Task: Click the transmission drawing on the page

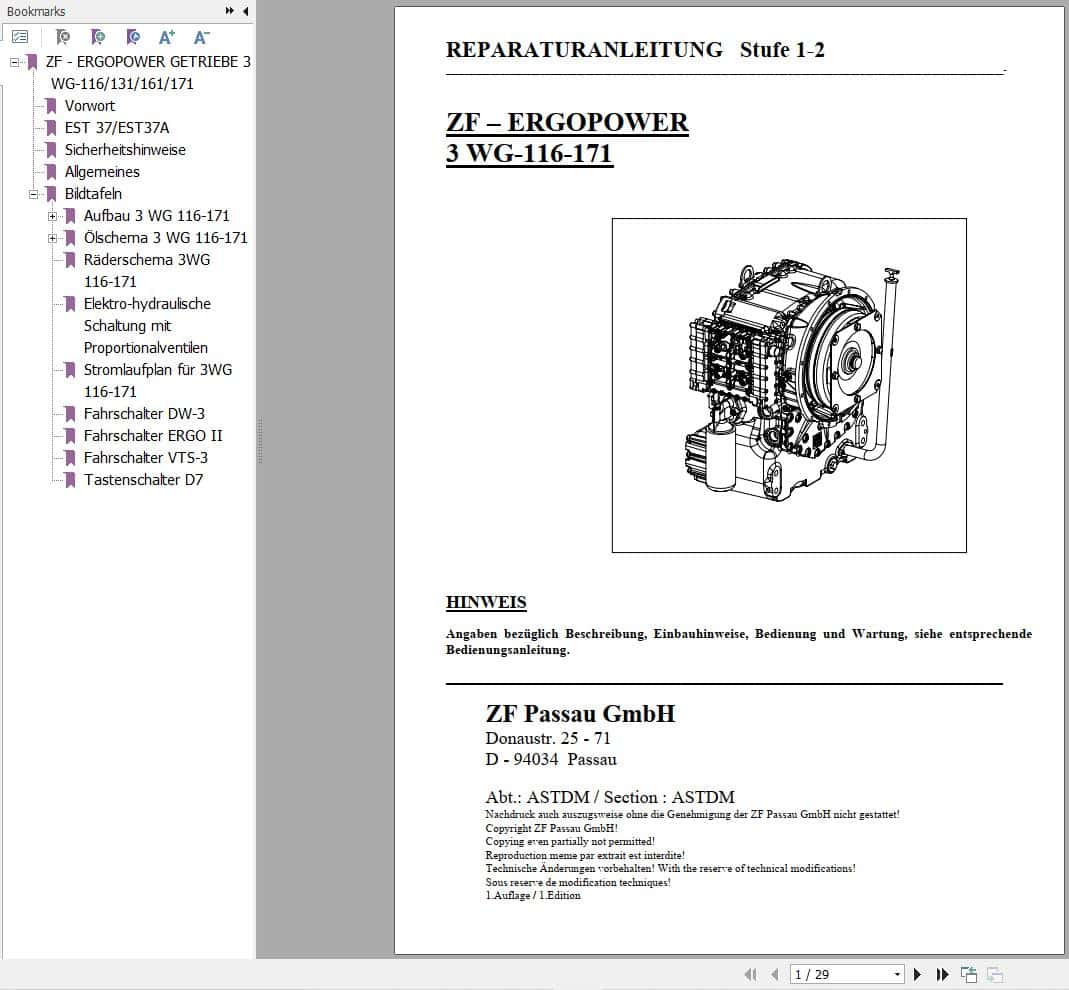Action: (789, 385)
